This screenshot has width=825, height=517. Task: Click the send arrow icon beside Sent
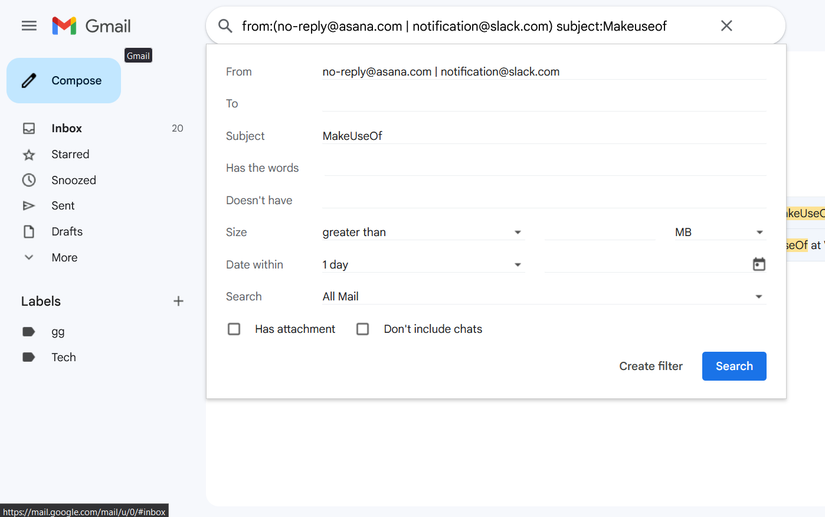(x=29, y=206)
